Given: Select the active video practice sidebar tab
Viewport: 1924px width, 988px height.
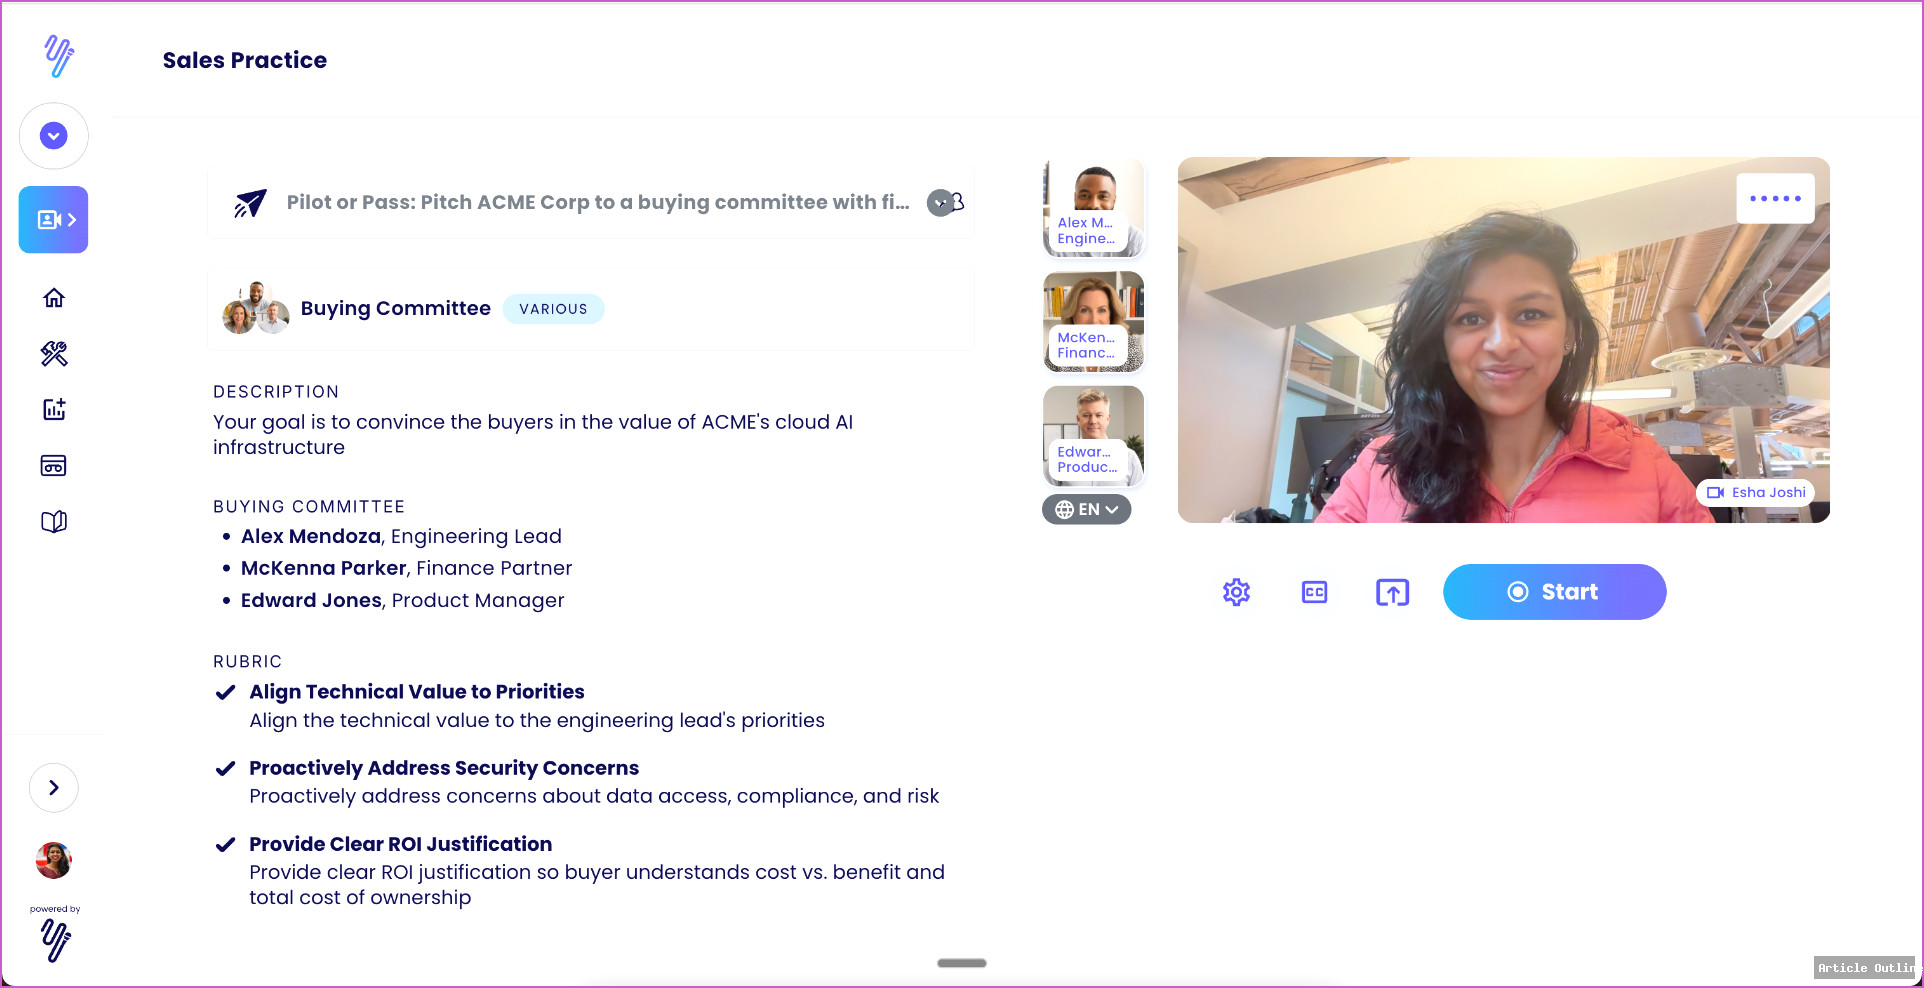Looking at the screenshot, I should coord(54,220).
